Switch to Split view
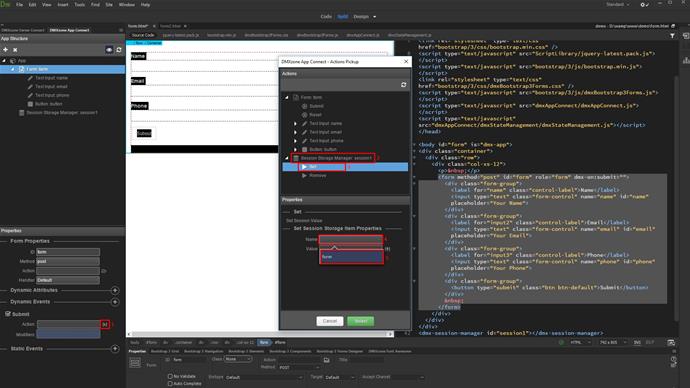Viewport: 690px width, 388px height. pos(342,17)
